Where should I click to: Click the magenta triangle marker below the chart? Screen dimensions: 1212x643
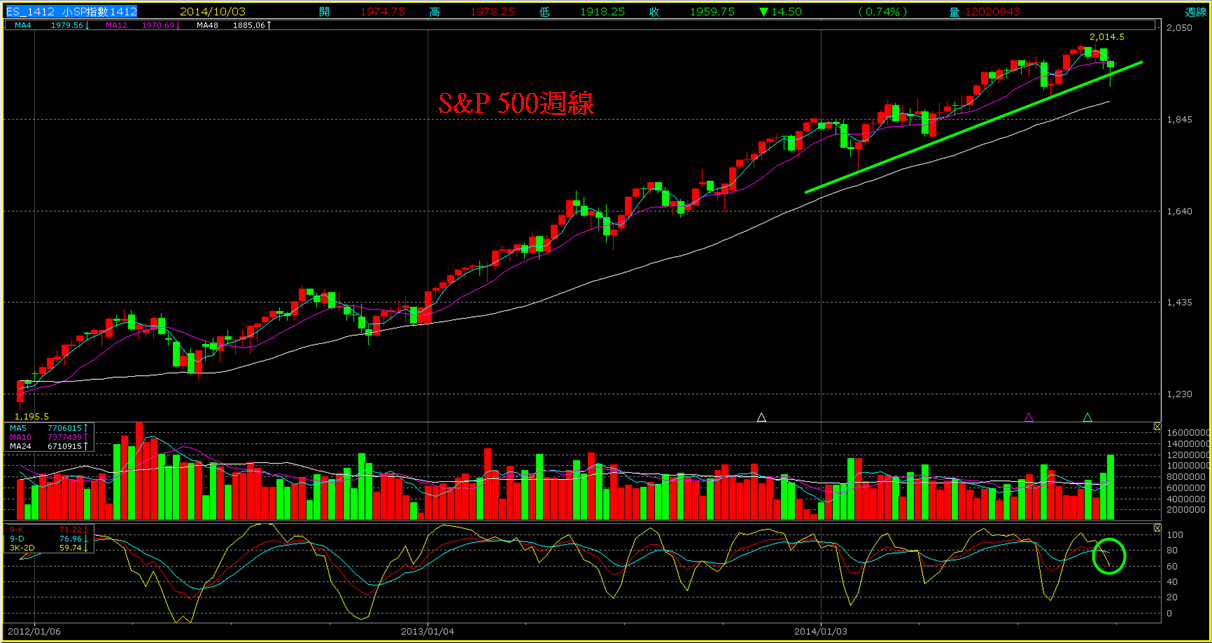1029,416
